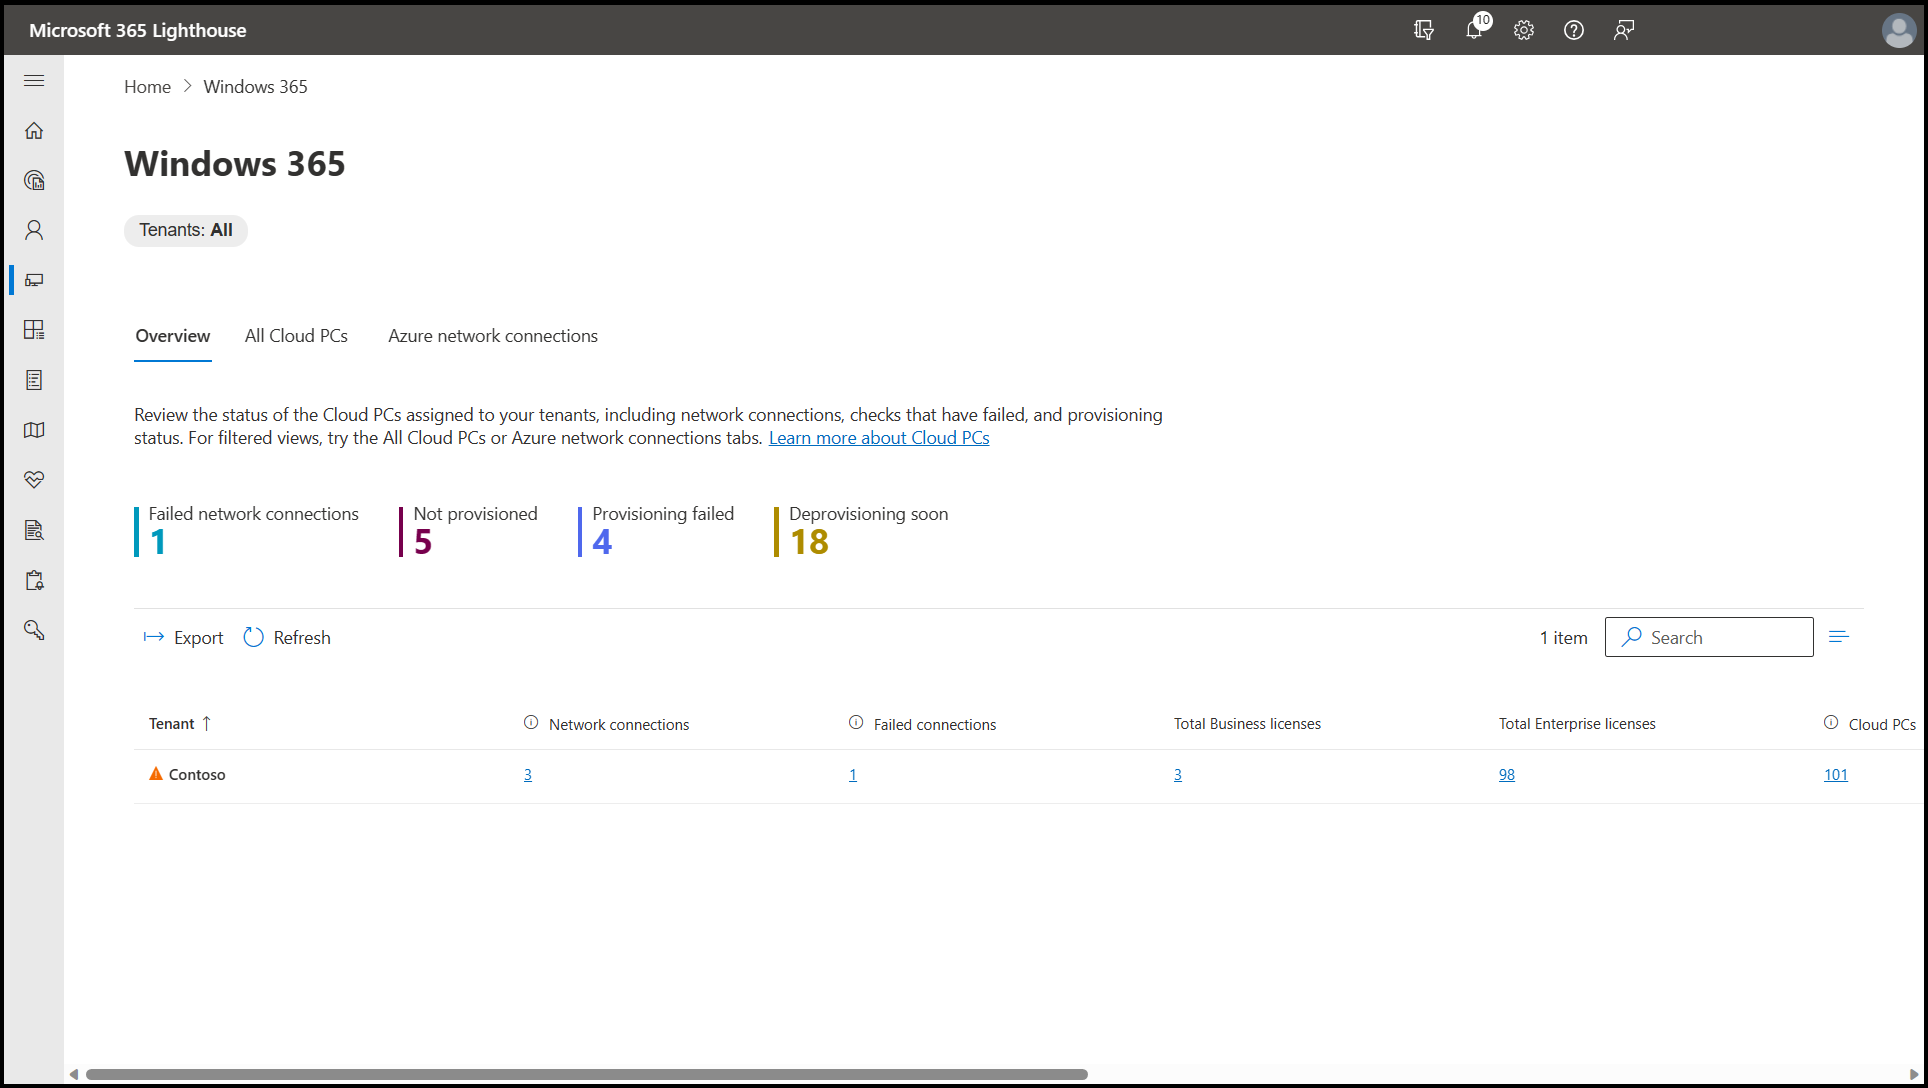The image size is (1928, 1088).
Task: Open Contoso Cloud PCs value 101
Action: coord(1836,775)
